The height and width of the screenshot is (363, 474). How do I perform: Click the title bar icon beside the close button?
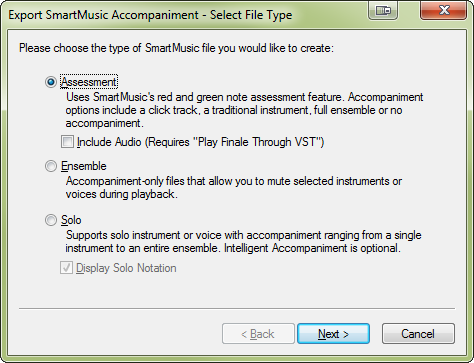point(383,10)
